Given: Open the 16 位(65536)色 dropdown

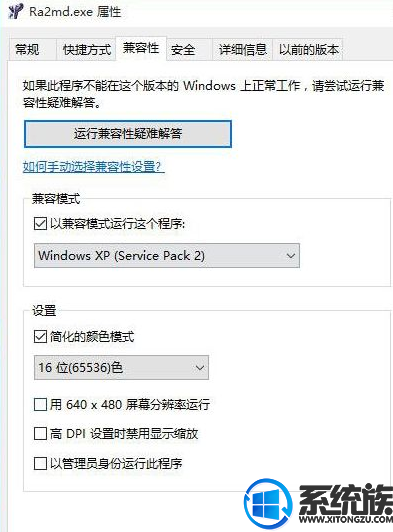Looking at the screenshot, I should 121,367.
